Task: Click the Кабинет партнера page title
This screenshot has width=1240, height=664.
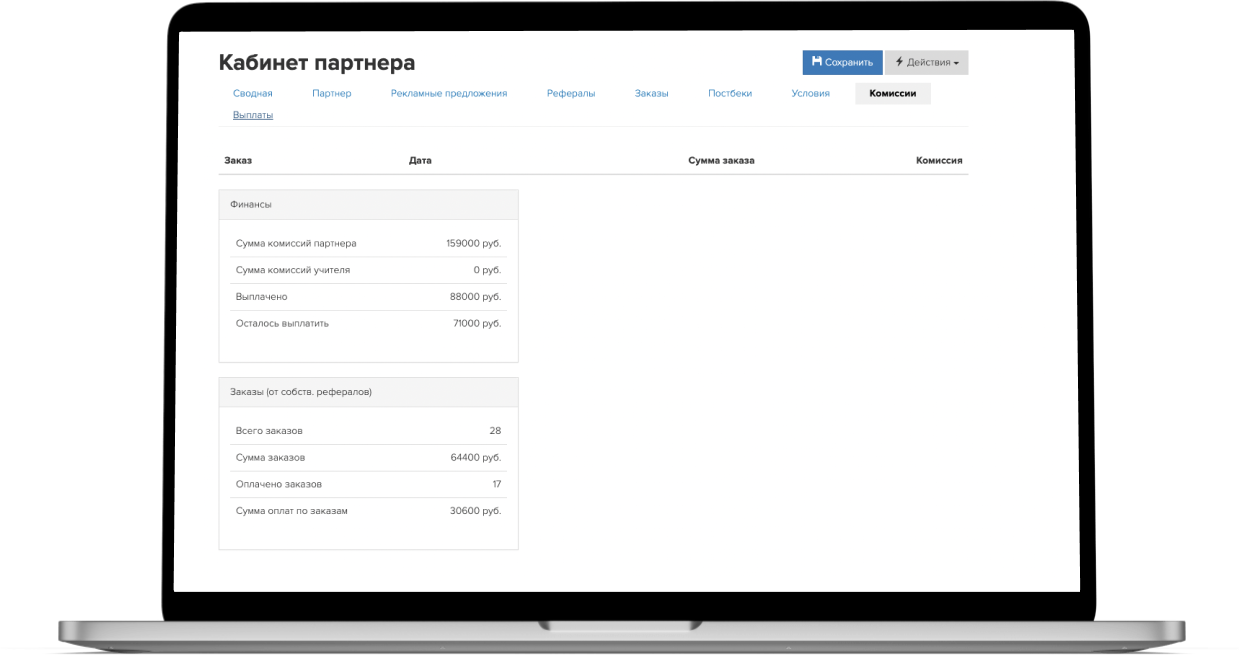Action: pyautogui.click(x=317, y=63)
